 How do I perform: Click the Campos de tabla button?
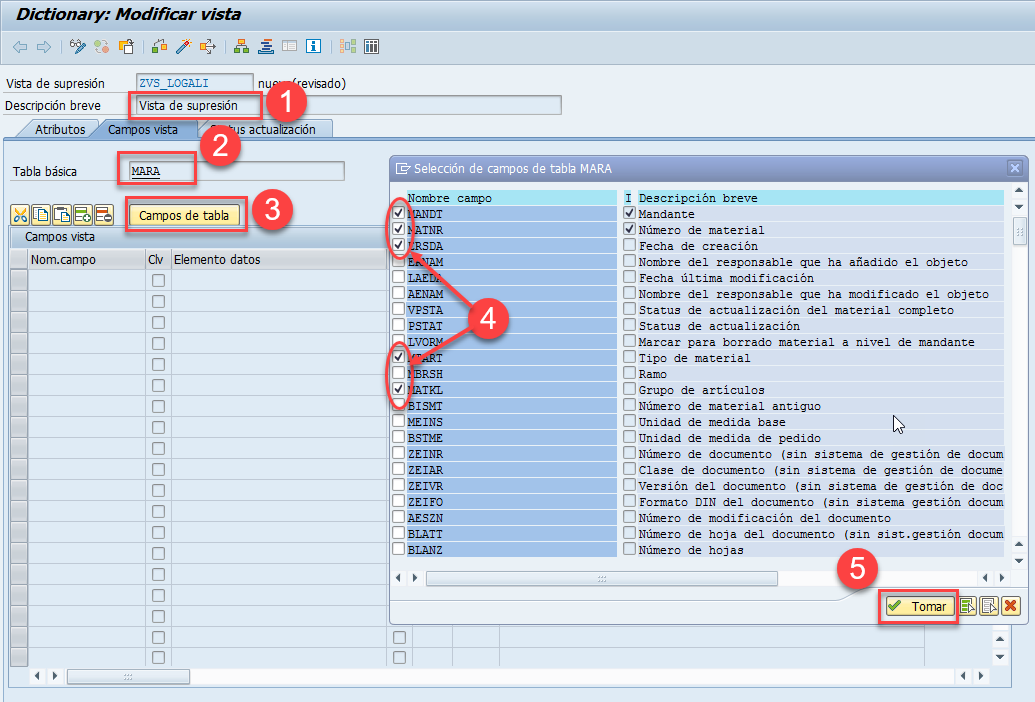click(x=184, y=215)
